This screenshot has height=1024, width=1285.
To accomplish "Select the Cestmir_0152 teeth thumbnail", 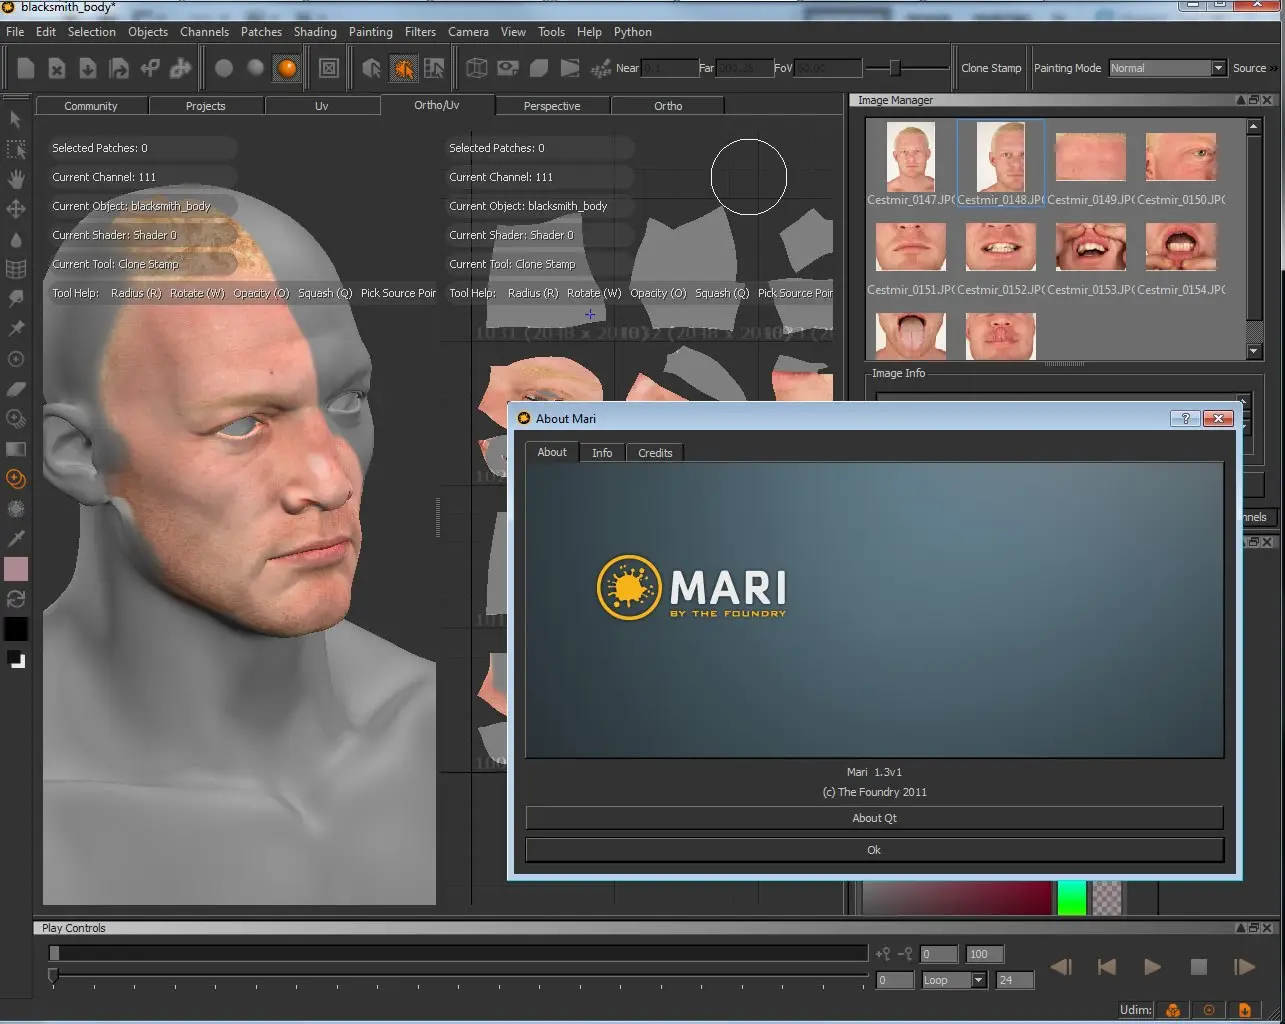I will (1001, 247).
